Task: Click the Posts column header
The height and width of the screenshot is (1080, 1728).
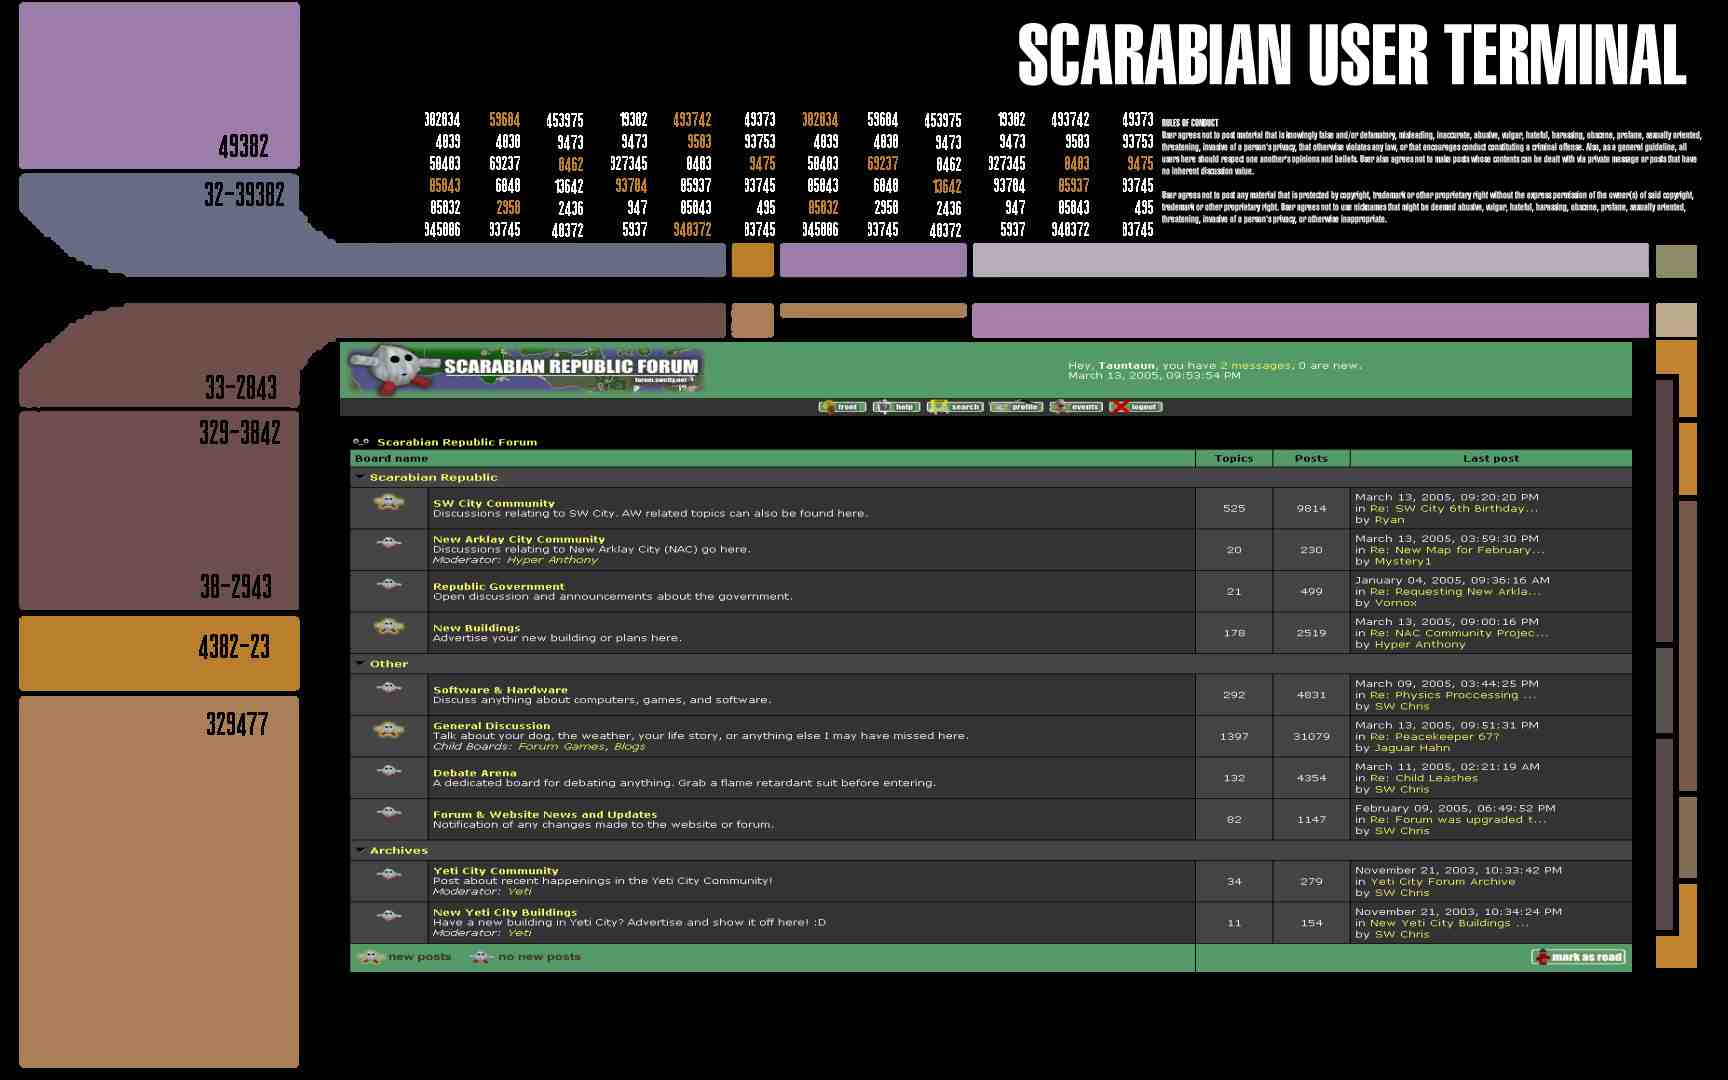Action: click(x=1311, y=459)
